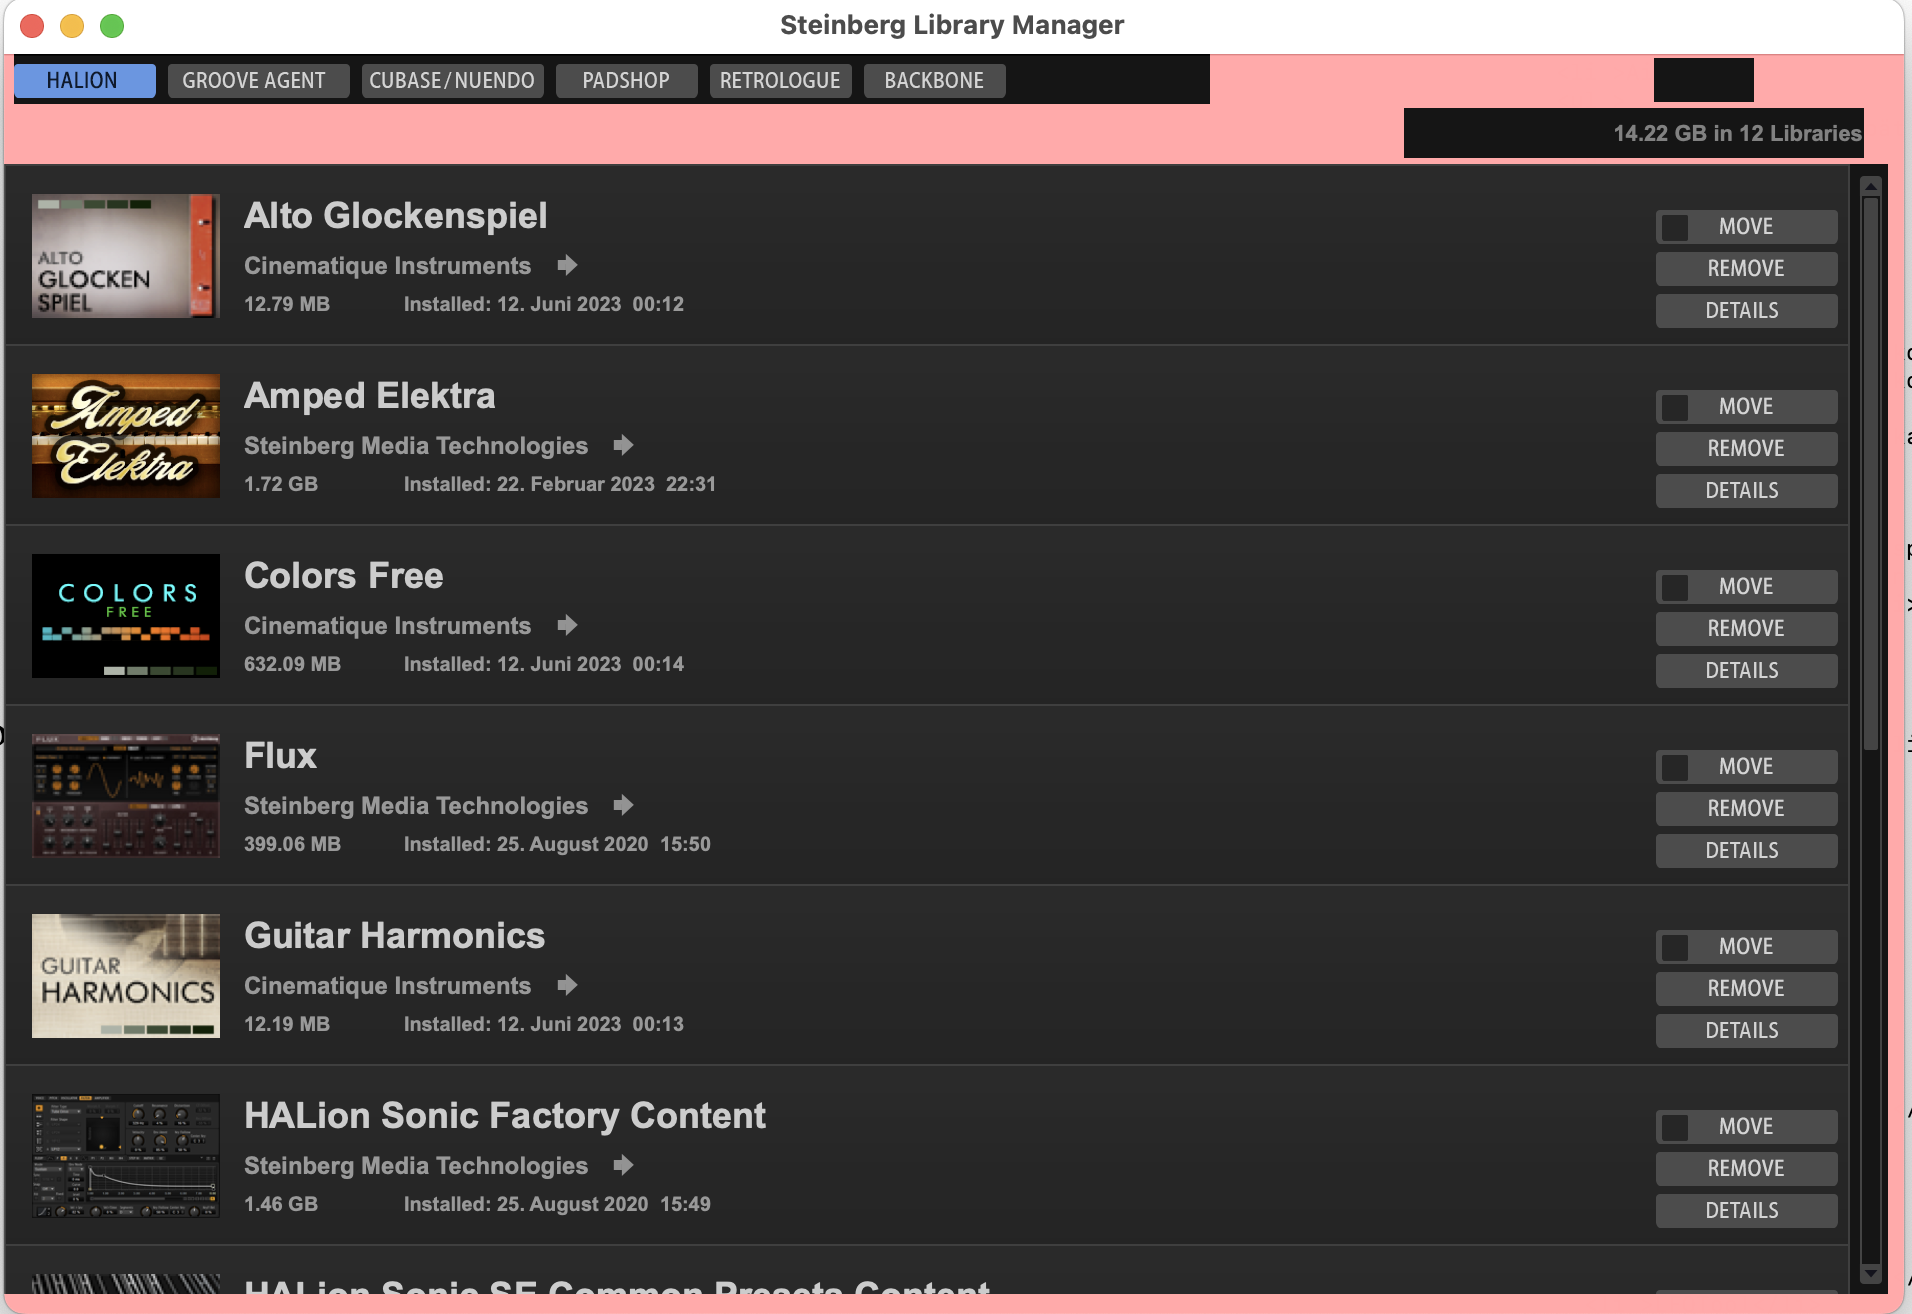Tick the Move checkbox for Alto Glockenspiel

[x=1675, y=227]
